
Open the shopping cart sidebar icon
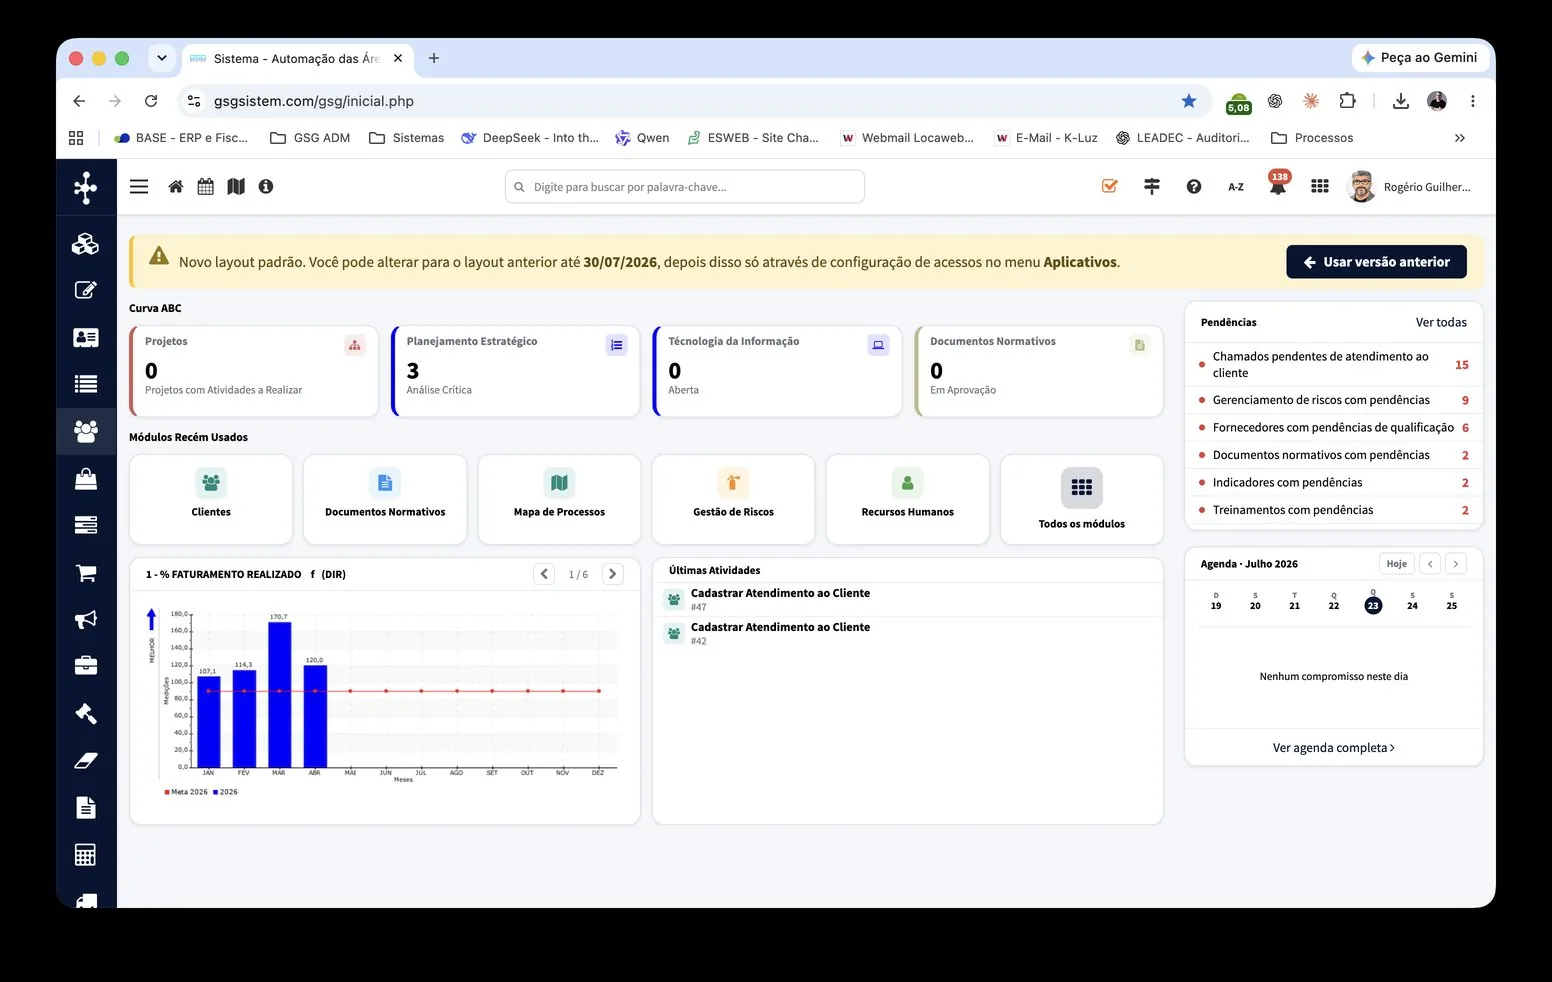tap(86, 573)
